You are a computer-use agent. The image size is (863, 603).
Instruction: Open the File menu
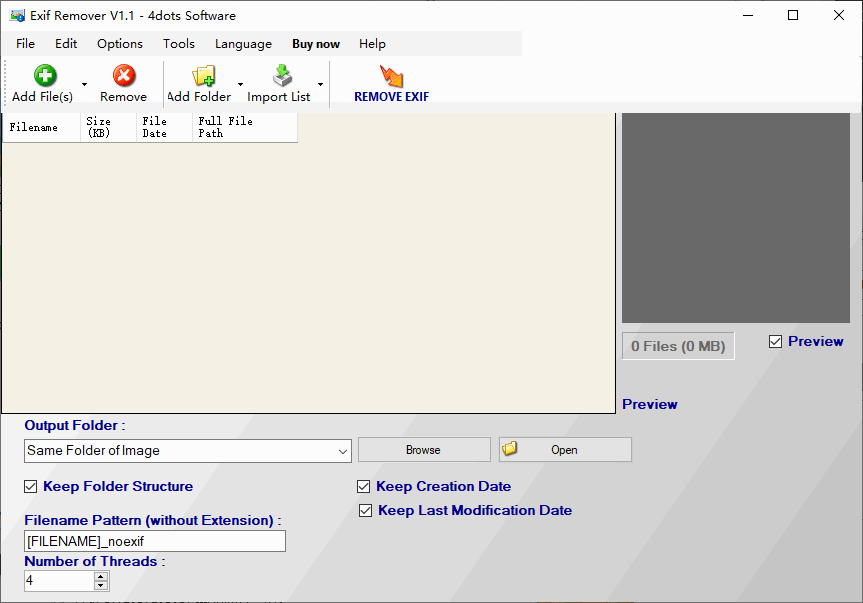click(25, 44)
